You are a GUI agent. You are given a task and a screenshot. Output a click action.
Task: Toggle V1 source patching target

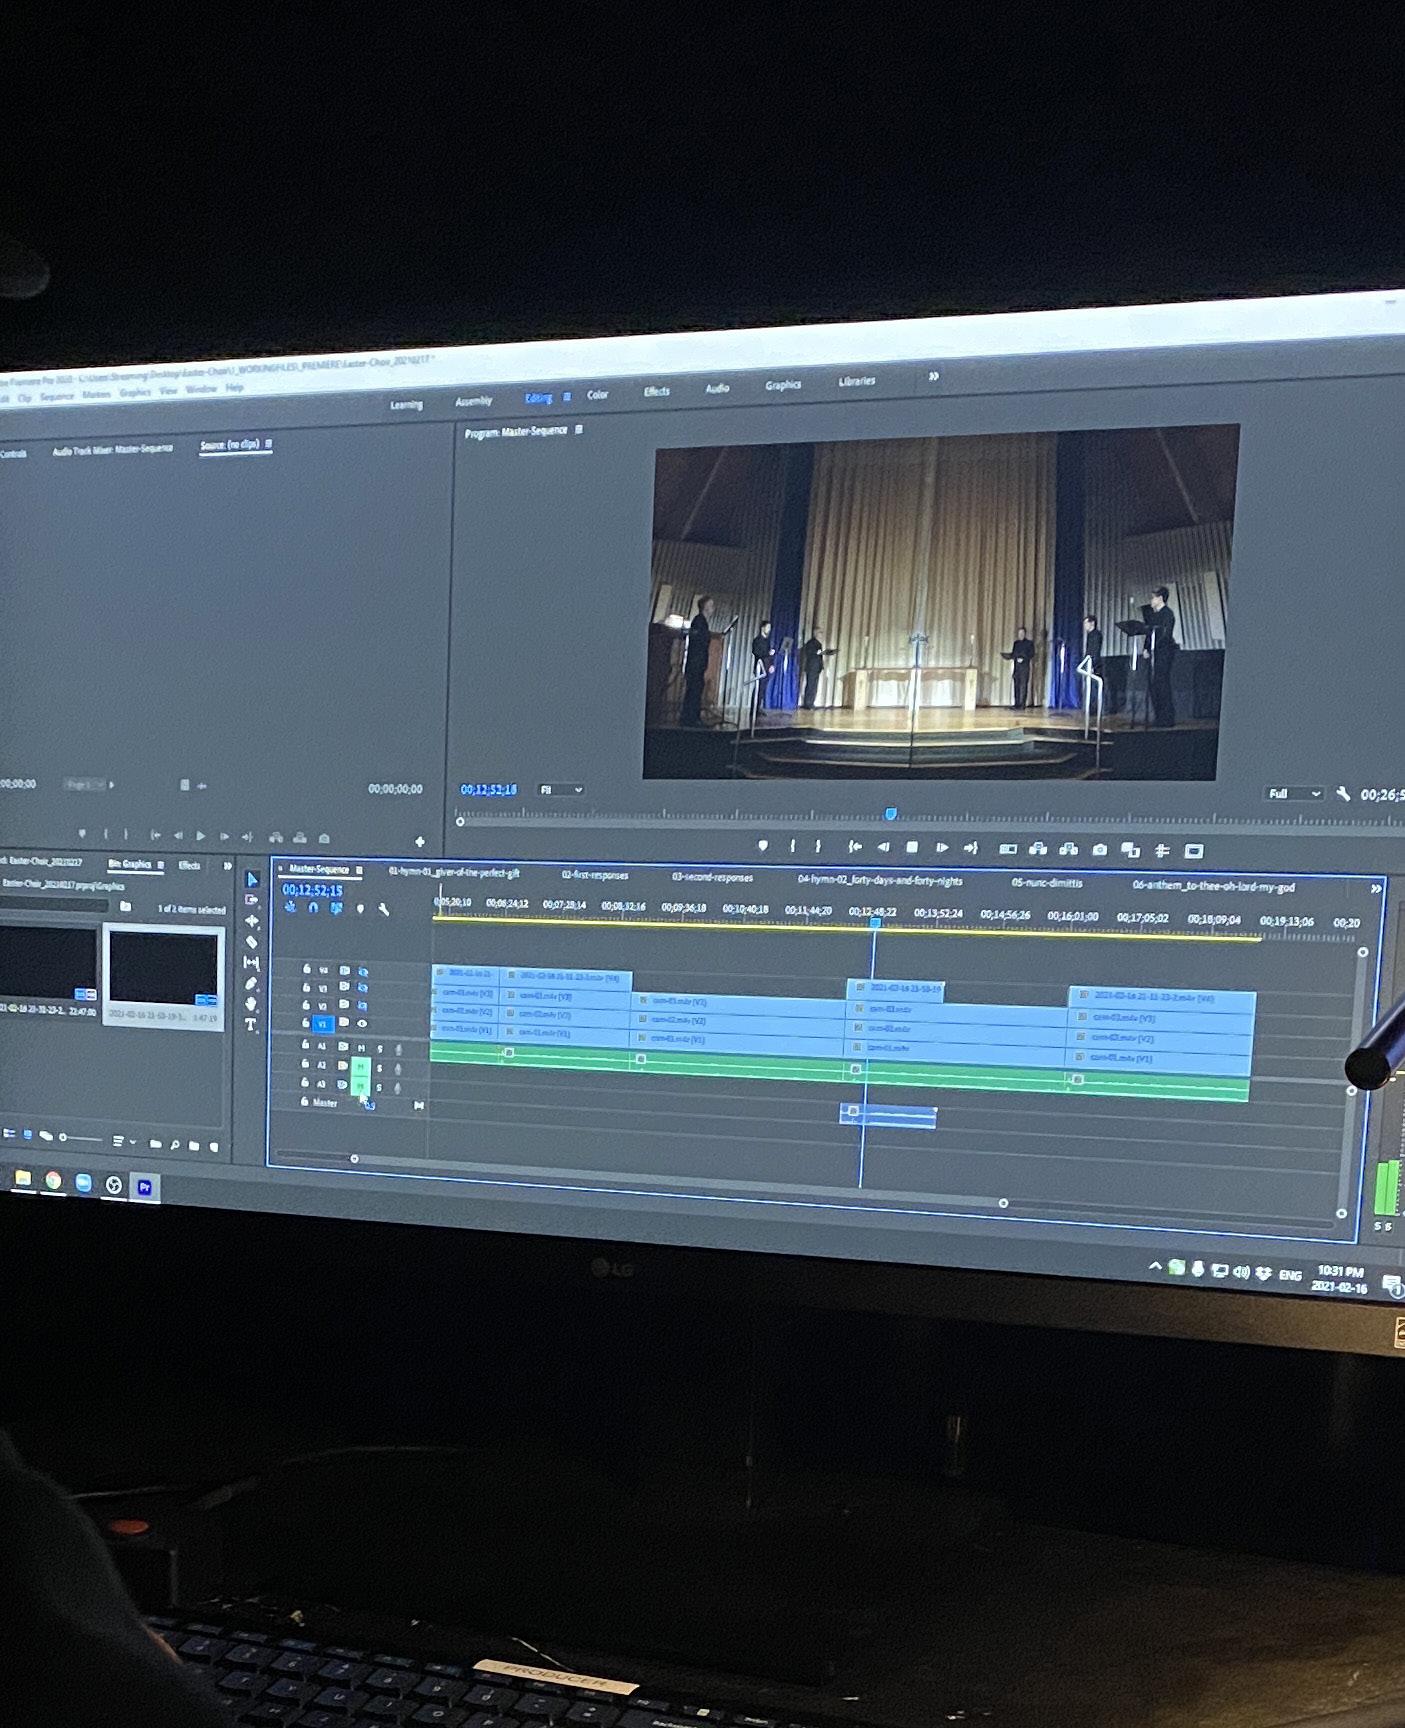(322, 1024)
